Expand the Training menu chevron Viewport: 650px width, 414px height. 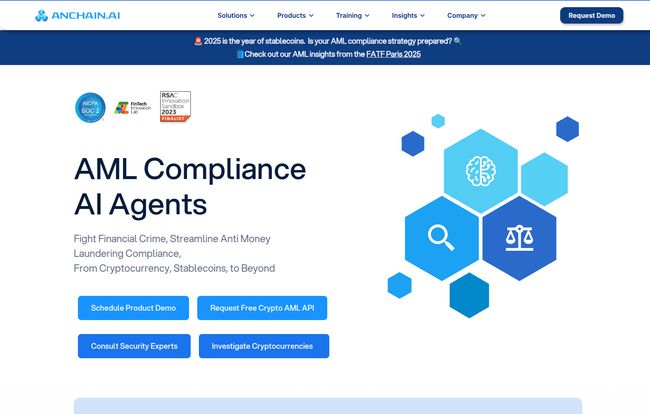[367, 16]
